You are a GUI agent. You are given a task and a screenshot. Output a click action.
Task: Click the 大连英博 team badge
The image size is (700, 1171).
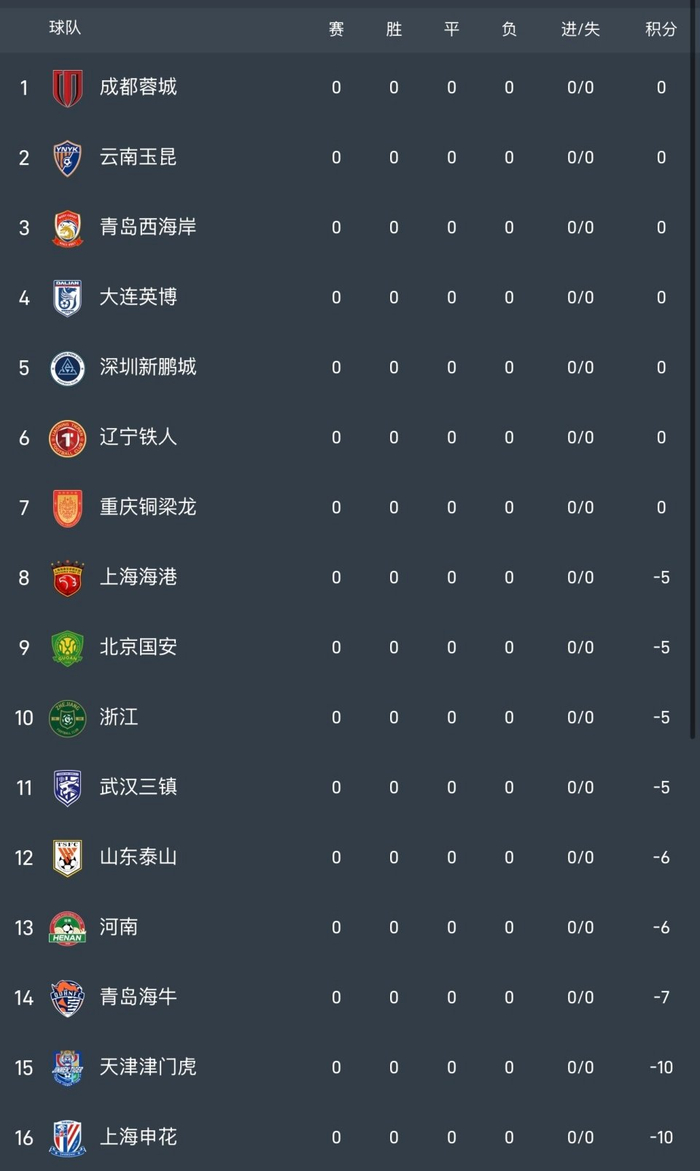click(67, 298)
